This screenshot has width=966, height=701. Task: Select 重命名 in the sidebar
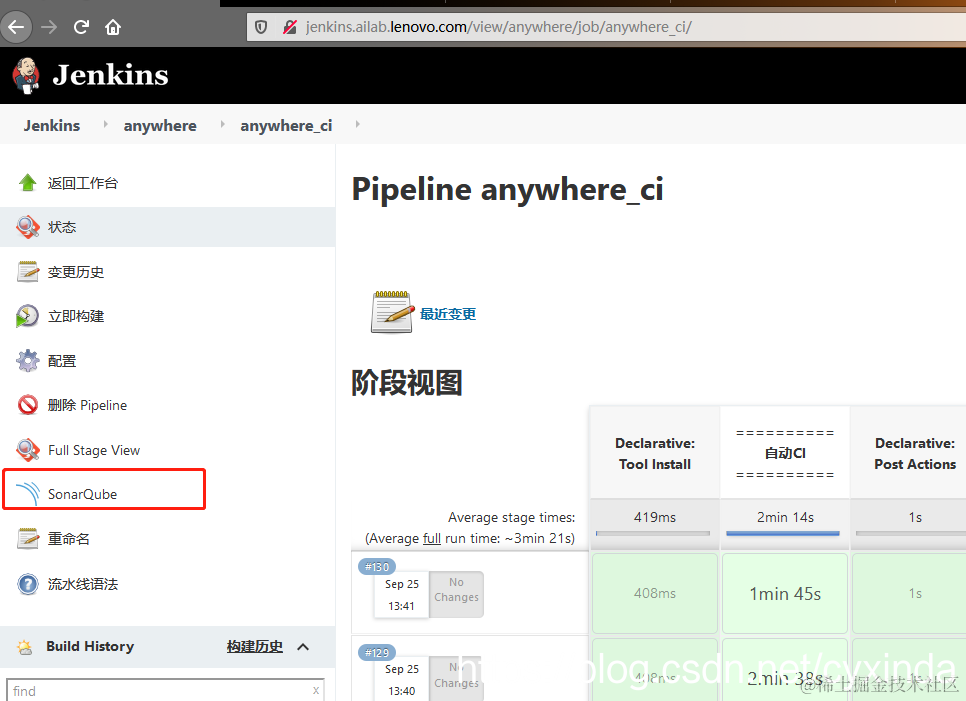coord(68,539)
